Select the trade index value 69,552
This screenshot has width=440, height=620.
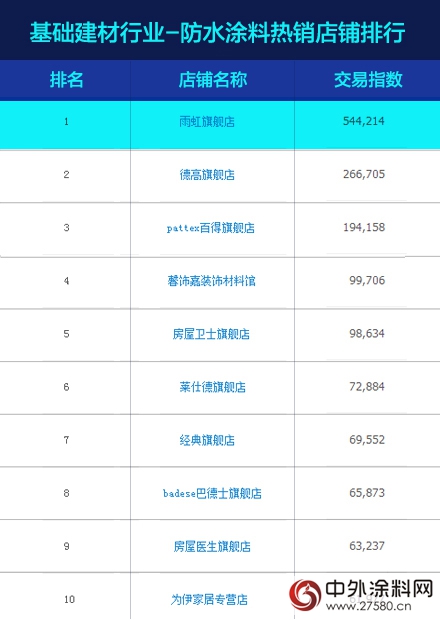pyautogui.click(x=367, y=440)
